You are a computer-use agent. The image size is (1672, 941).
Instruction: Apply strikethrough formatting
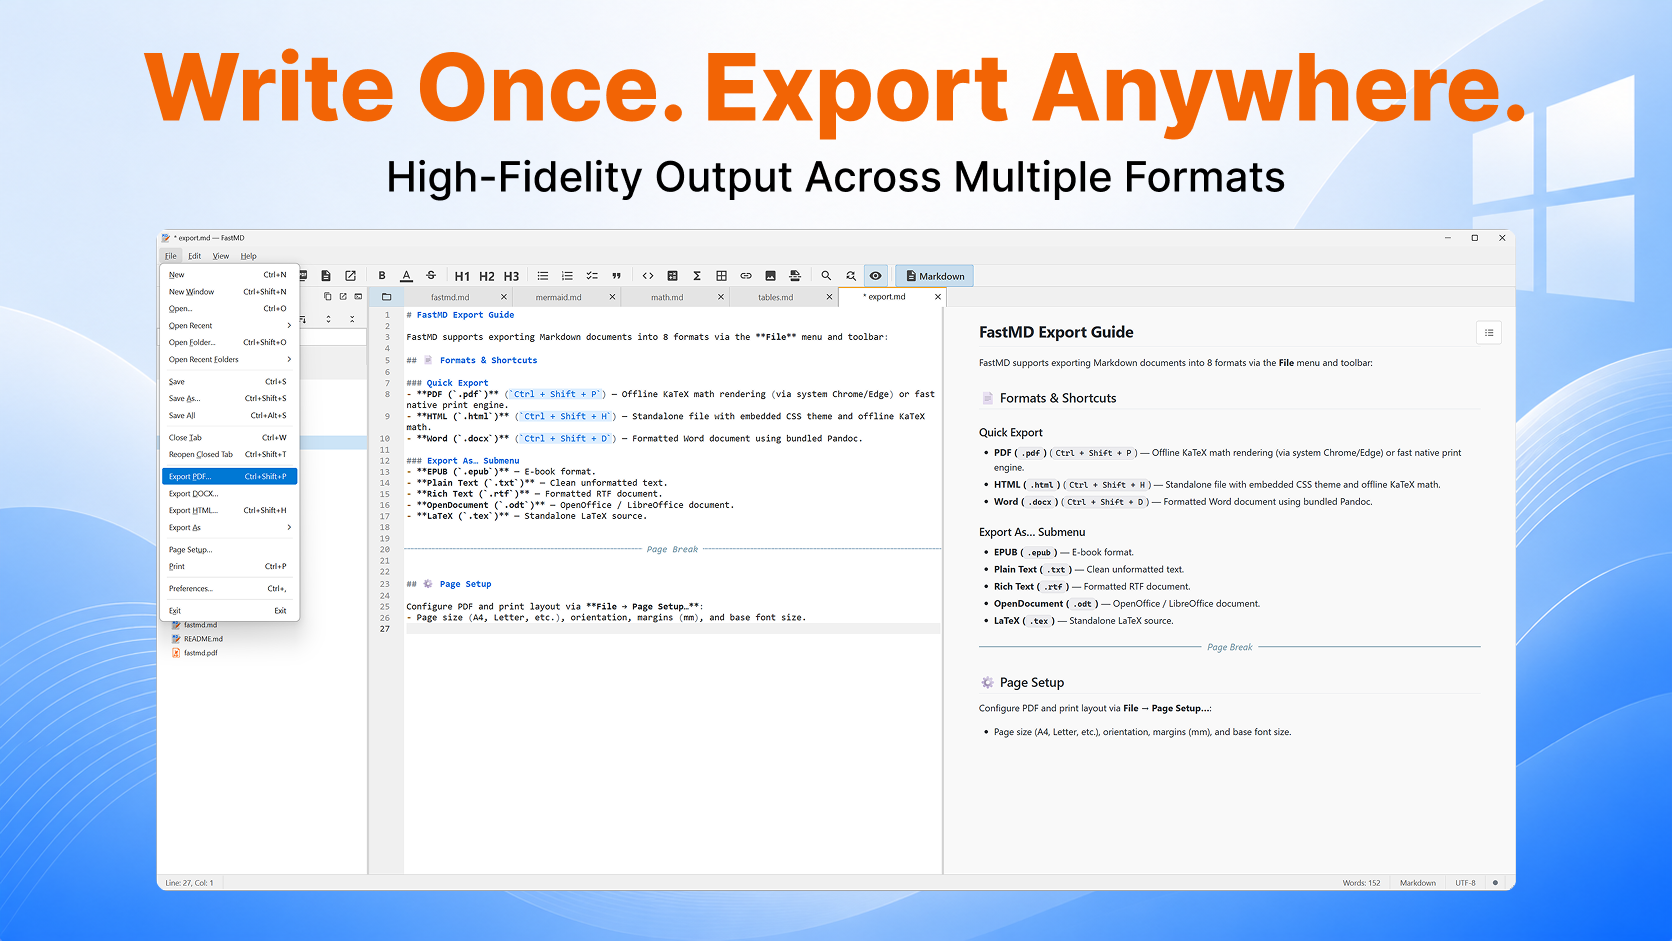pyautogui.click(x=431, y=276)
